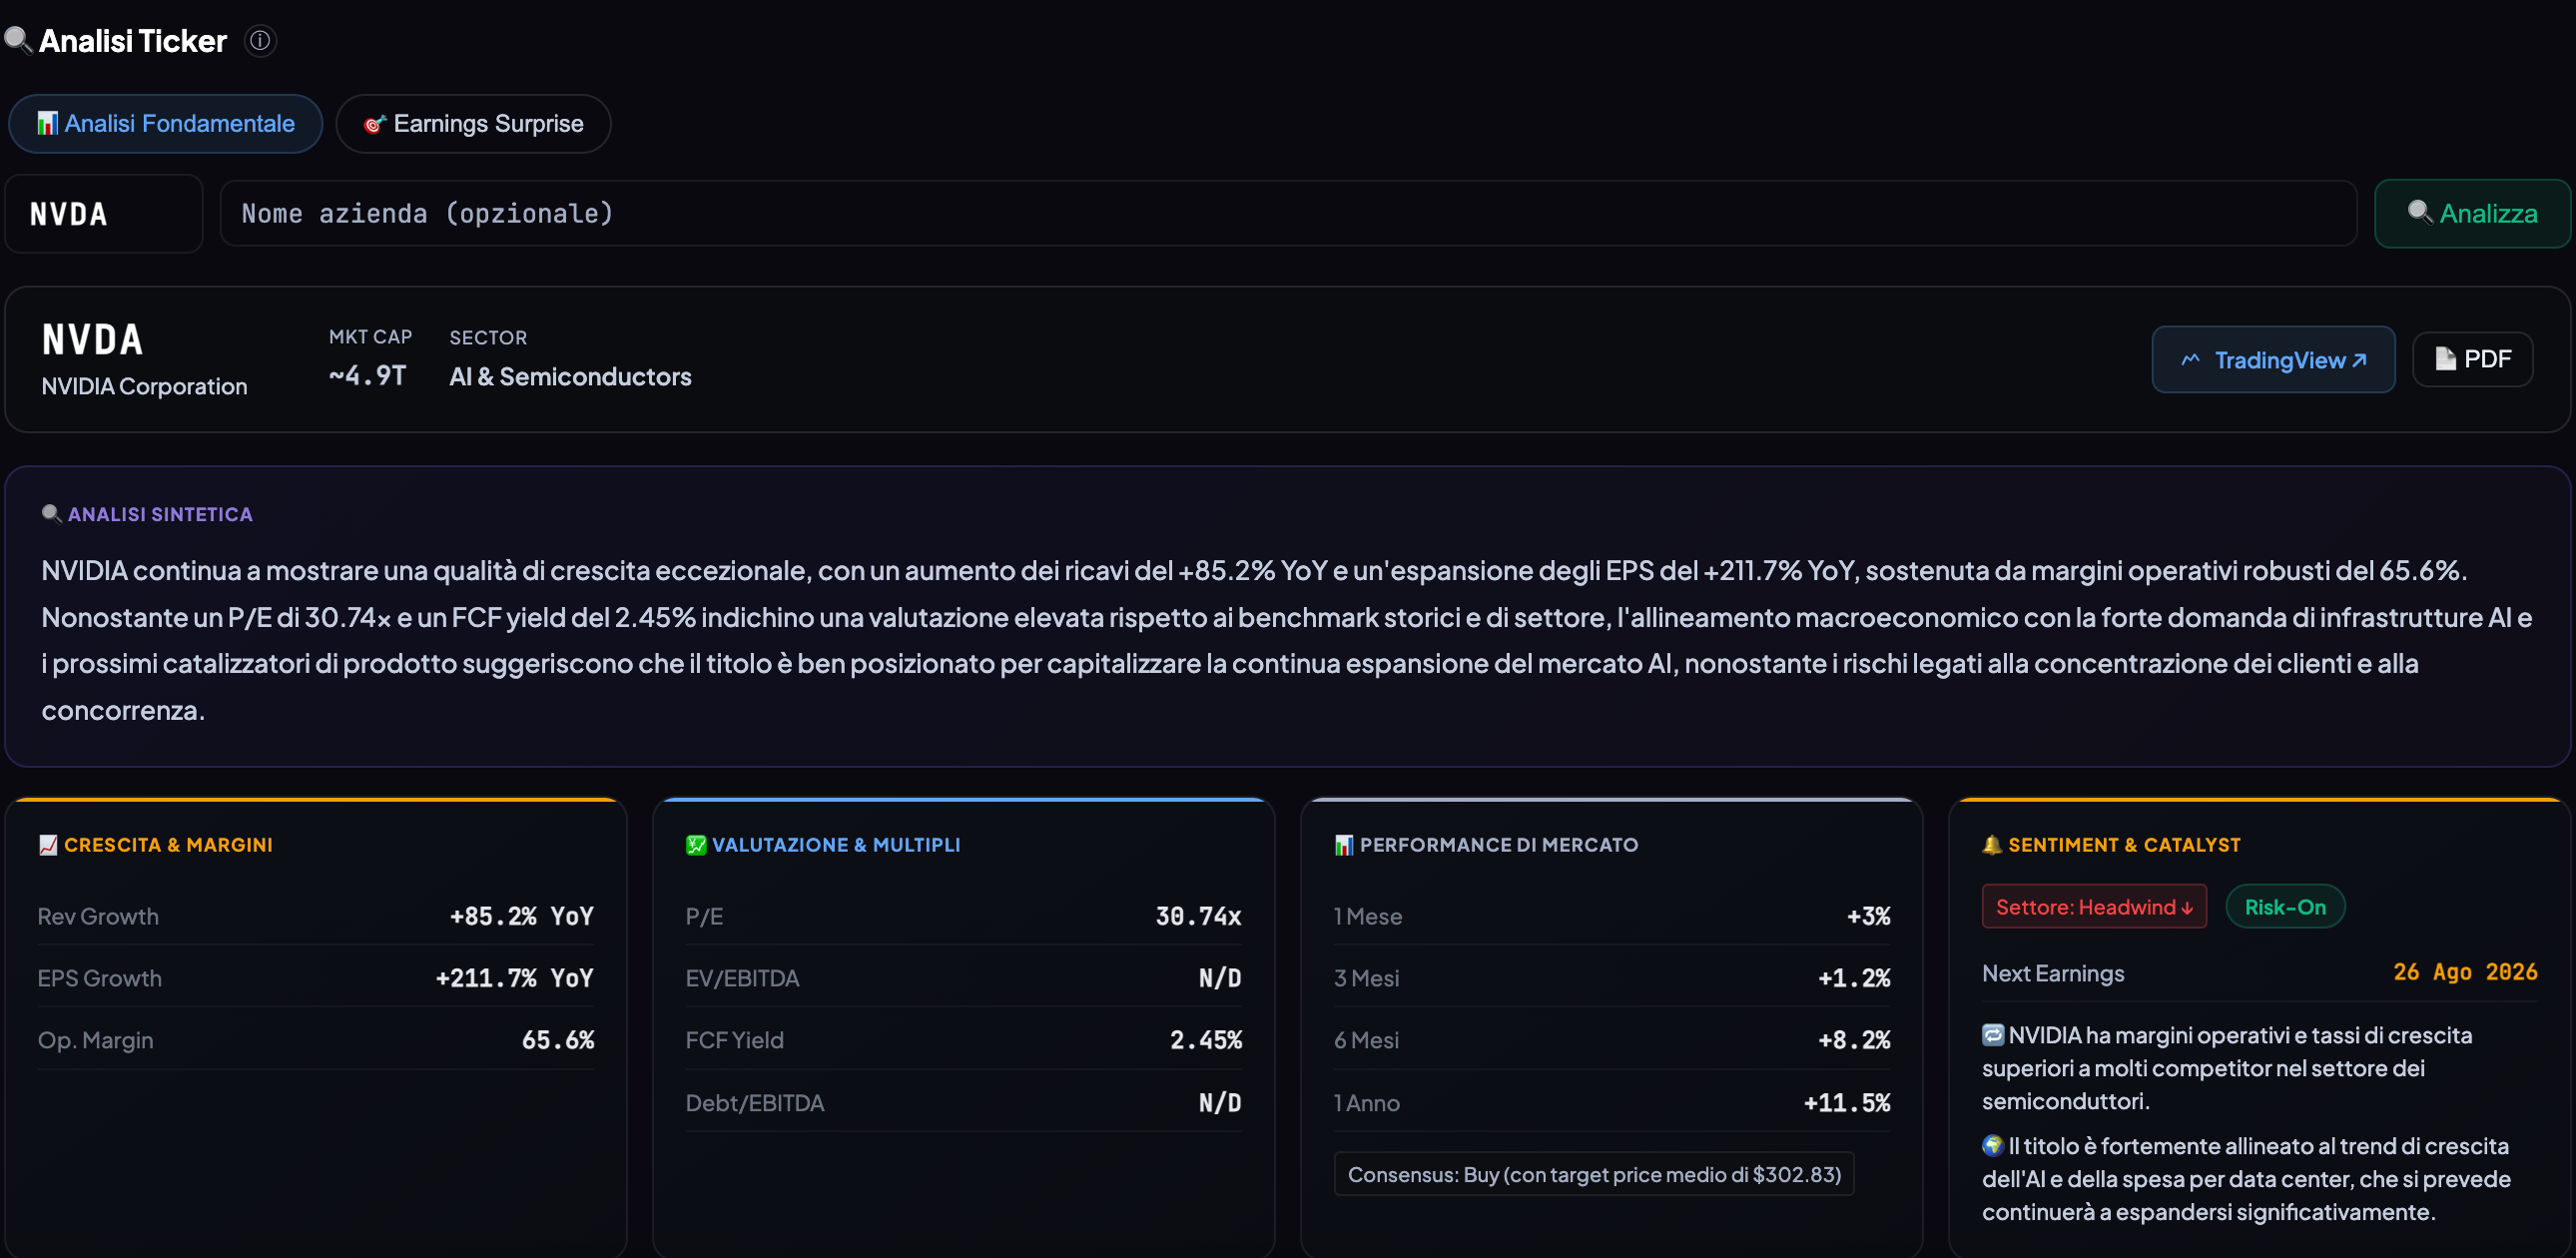
Task: Click the magnifier icon in Analizza button
Action: coord(2419,212)
